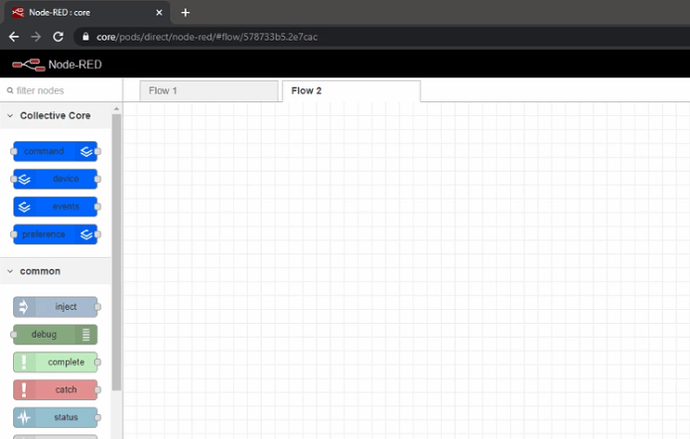Close the Node-RED : core browser tab
The width and height of the screenshot is (690, 439).
(159, 13)
